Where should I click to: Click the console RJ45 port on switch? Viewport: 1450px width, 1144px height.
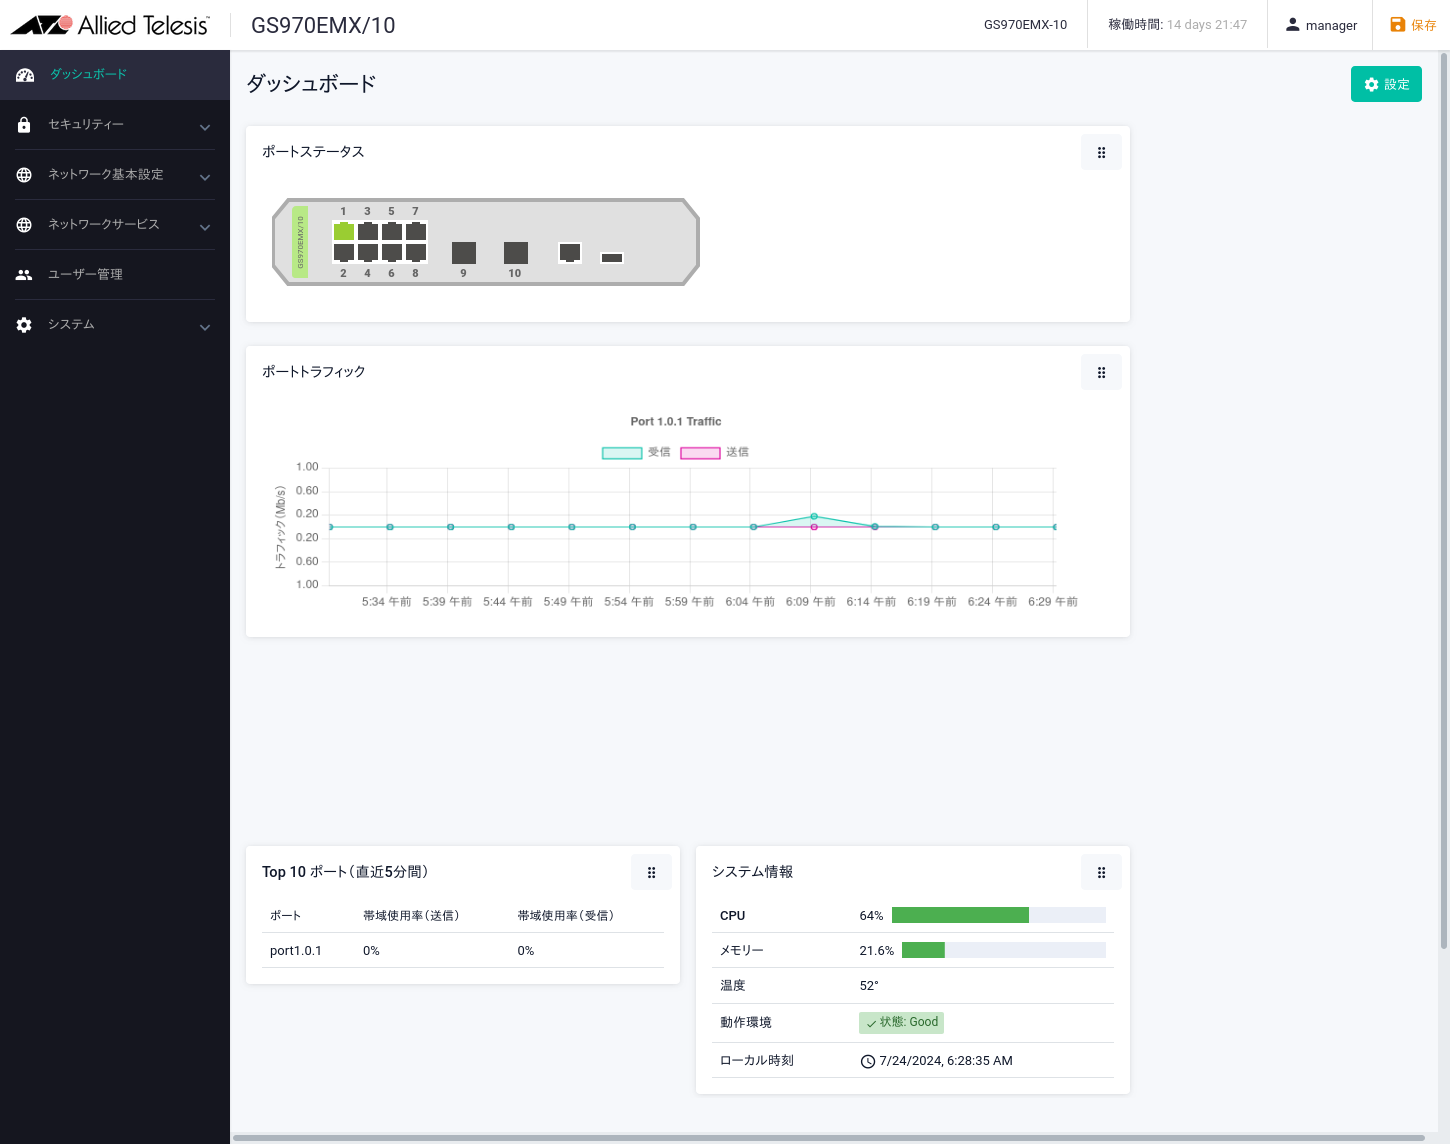pyautogui.click(x=570, y=252)
